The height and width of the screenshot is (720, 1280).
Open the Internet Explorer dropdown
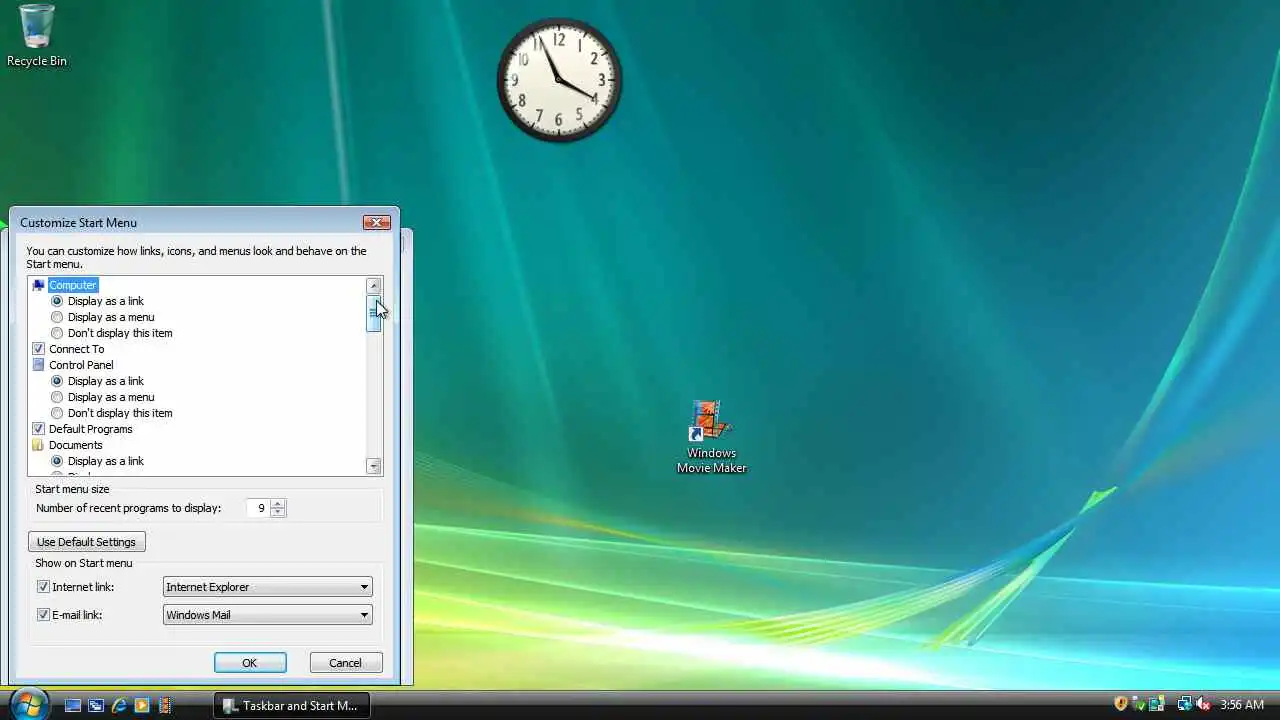click(267, 587)
